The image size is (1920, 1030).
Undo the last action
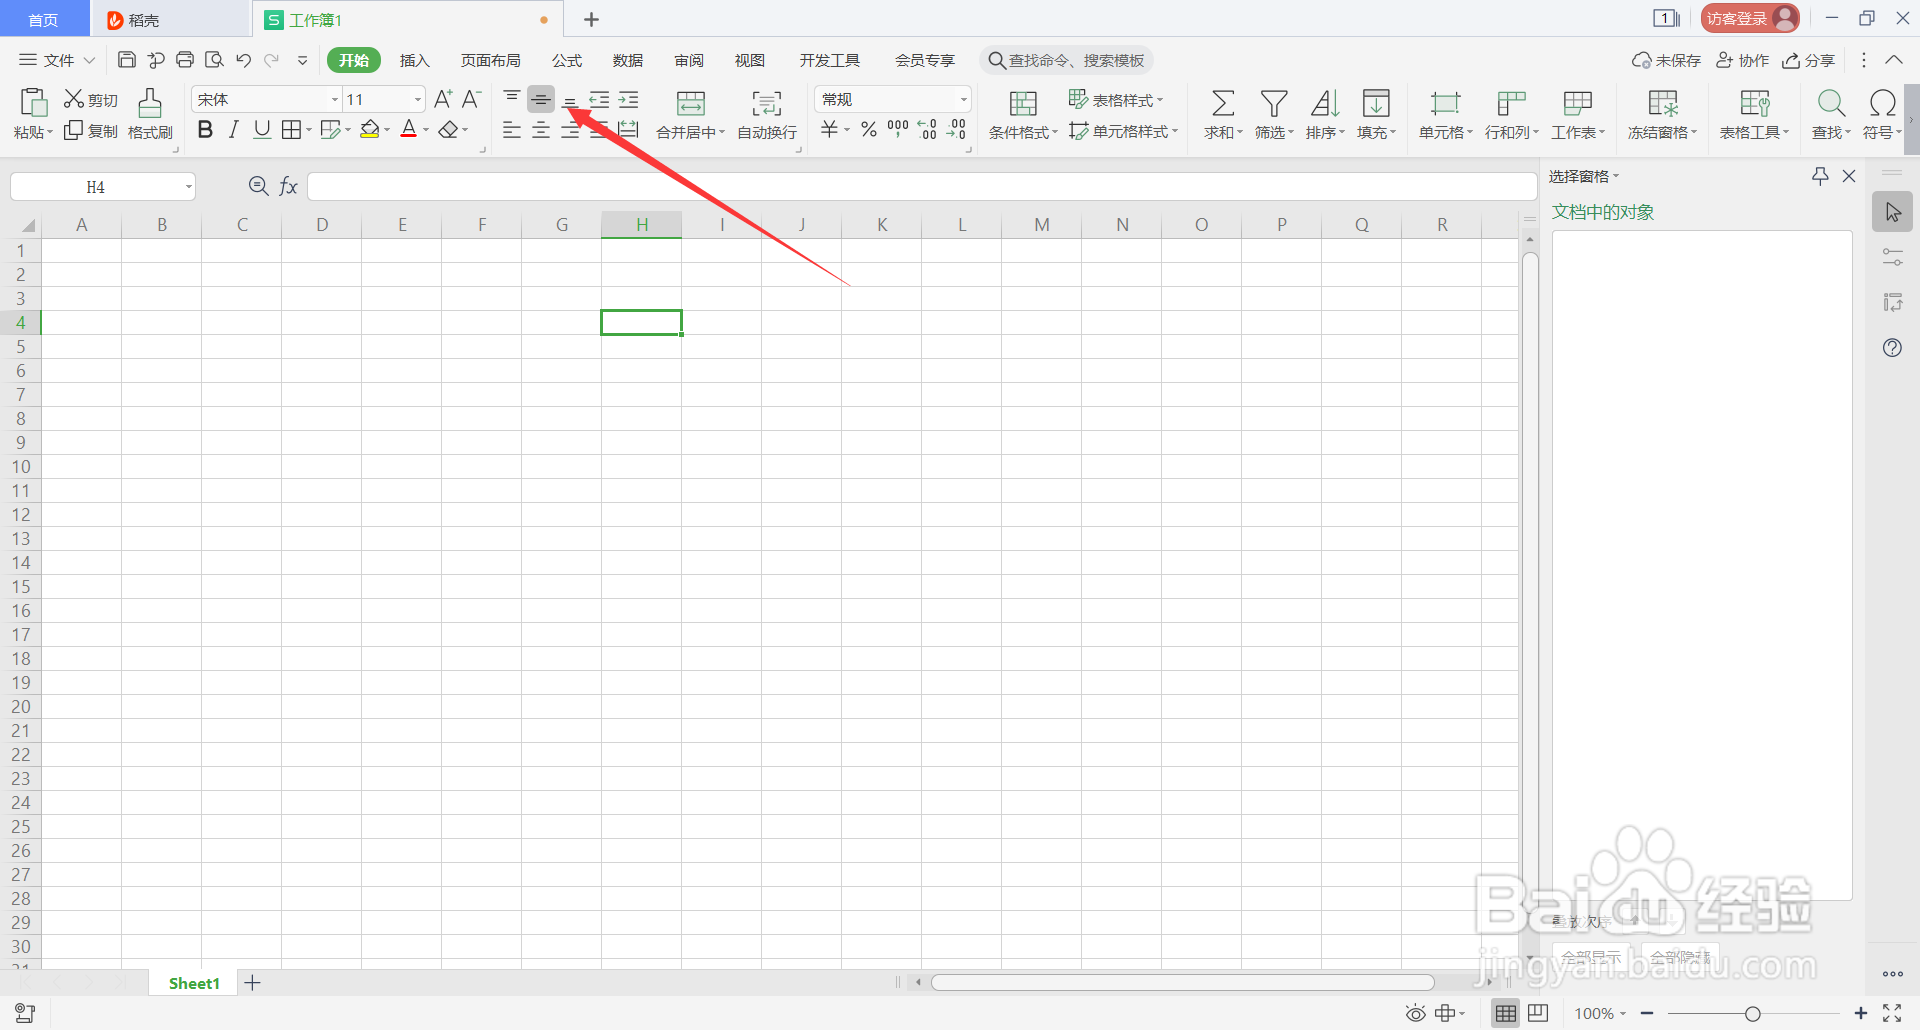click(x=243, y=60)
